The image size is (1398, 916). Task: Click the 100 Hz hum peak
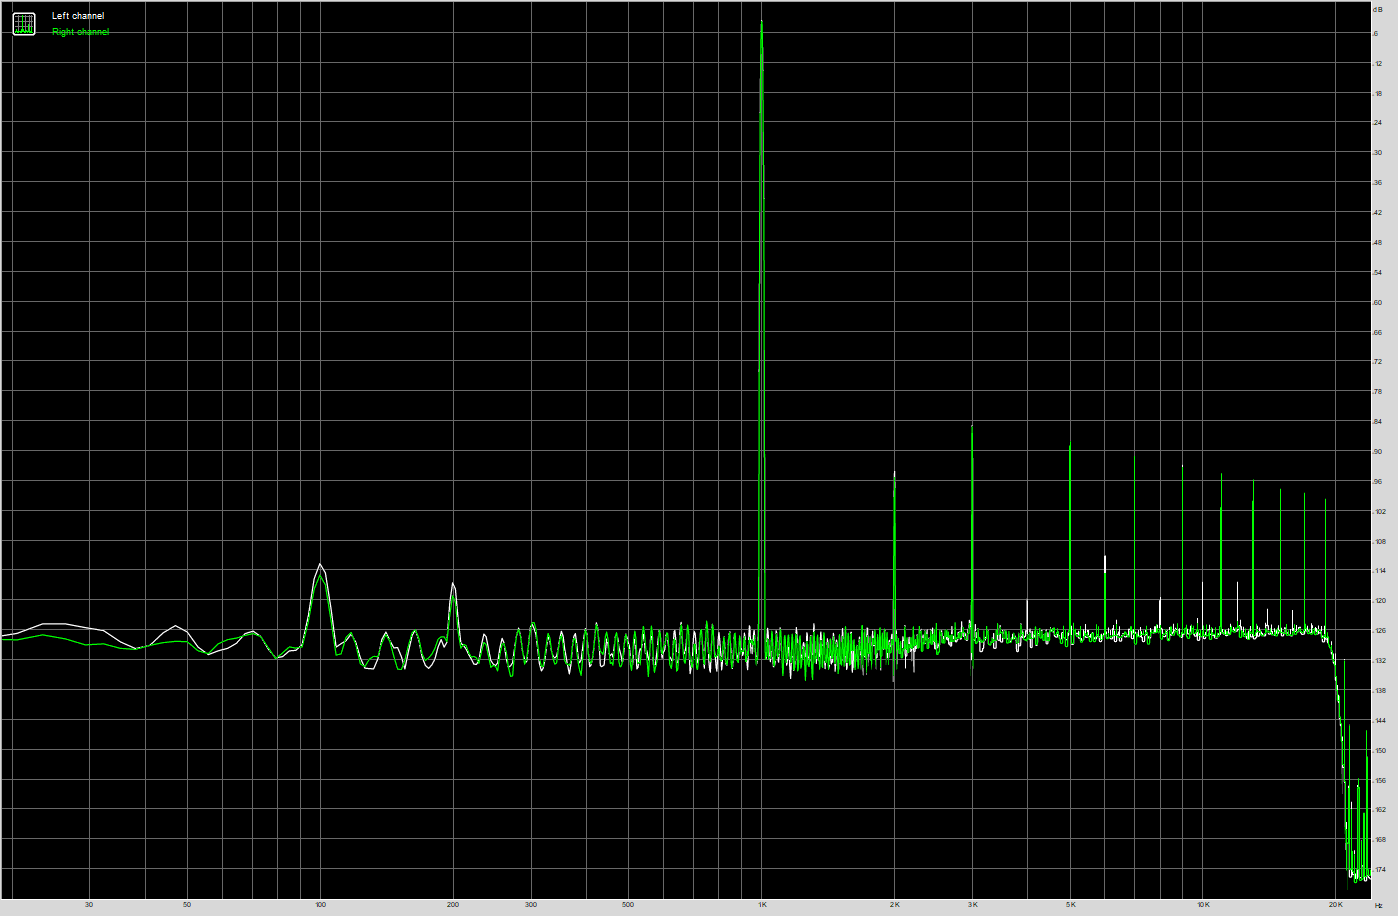tap(320, 565)
